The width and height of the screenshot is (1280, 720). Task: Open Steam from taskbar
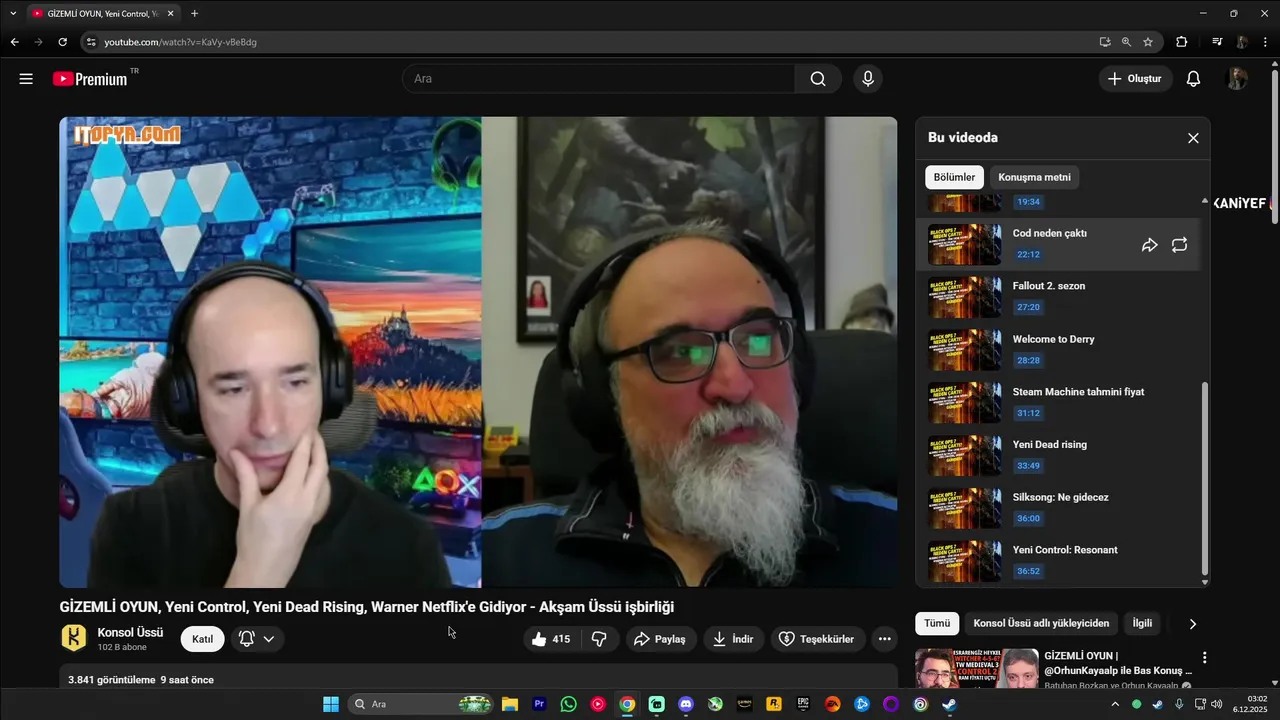click(x=949, y=704)
